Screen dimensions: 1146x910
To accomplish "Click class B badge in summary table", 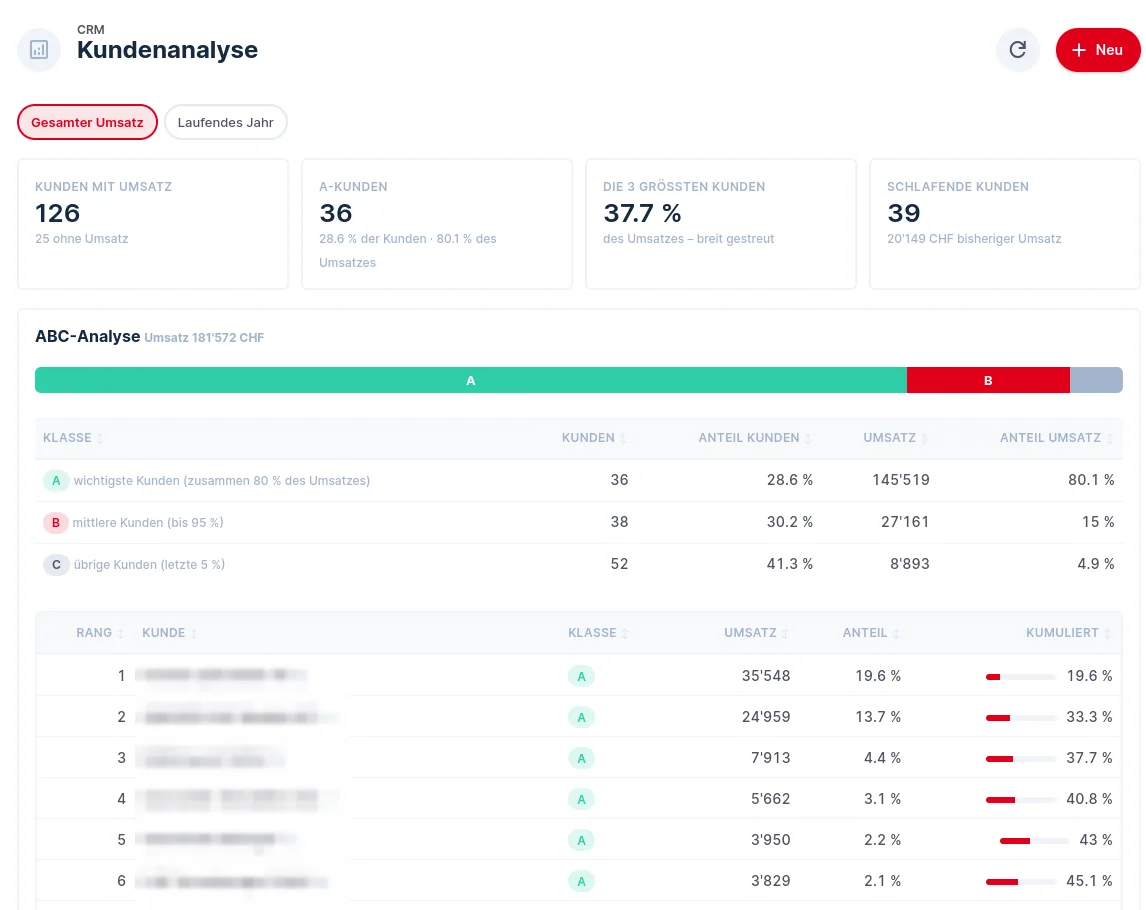I will pyautogui.click(x=56, y=523).
